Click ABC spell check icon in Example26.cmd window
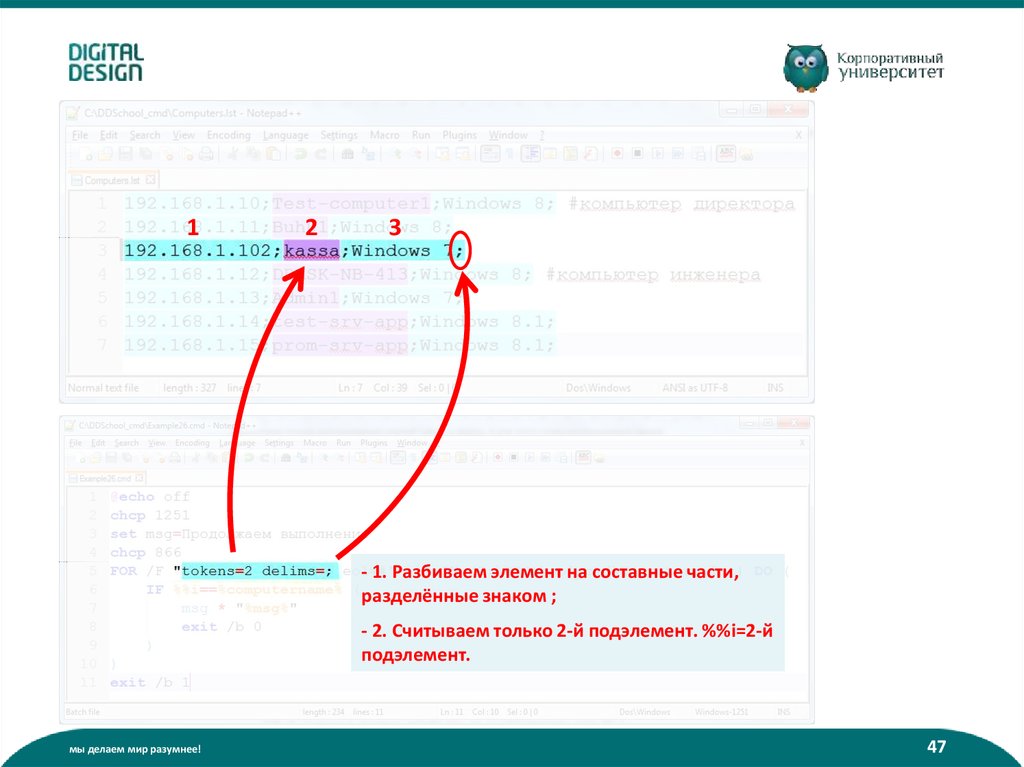This screenshot has height=767, width=1024. click(x=583, y=457)
